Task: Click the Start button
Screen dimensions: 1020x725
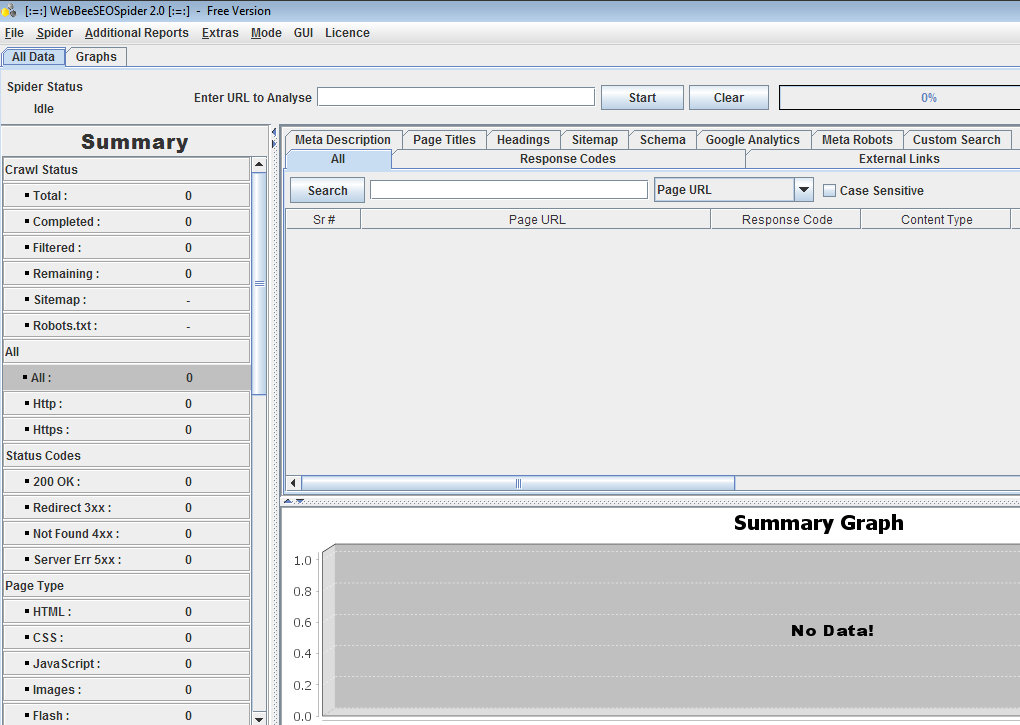Action: pyautogui.click(x=642, y=98)
